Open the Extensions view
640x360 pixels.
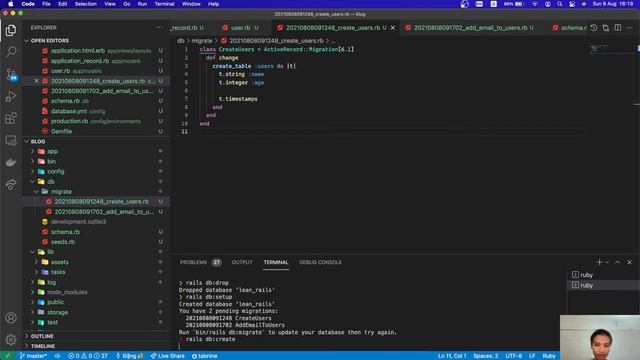tap(11, 118)
